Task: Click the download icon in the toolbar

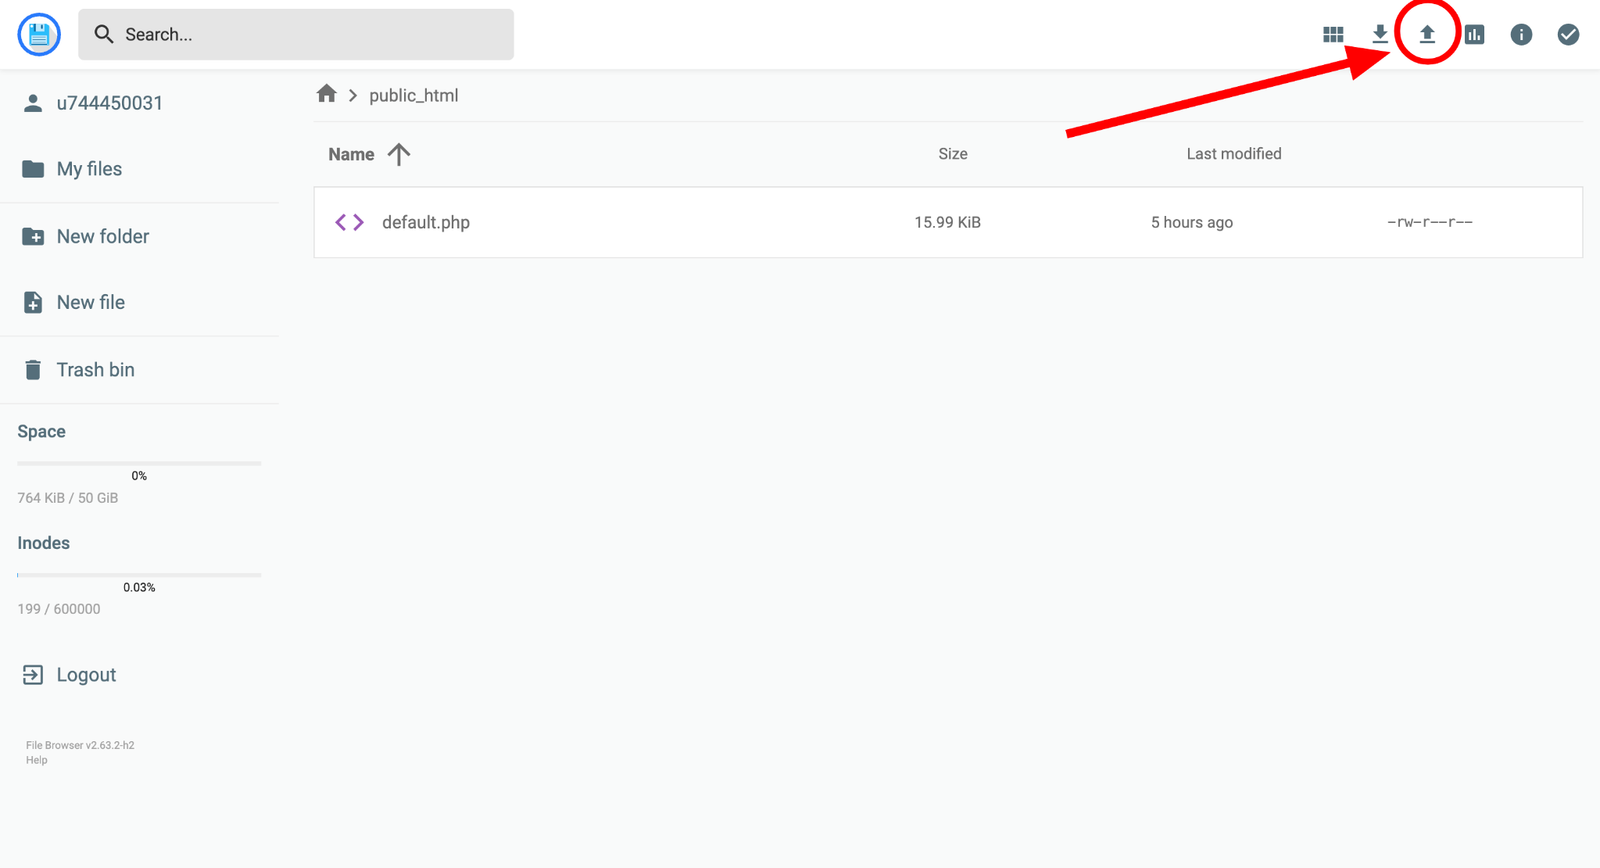Action: (1380, 35)
